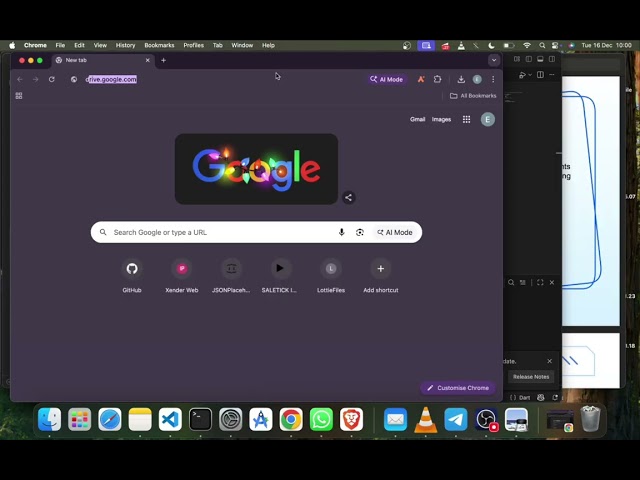Start voice search with microphone
This screenshot has width=640, height=480.
(x=342, y=232)
